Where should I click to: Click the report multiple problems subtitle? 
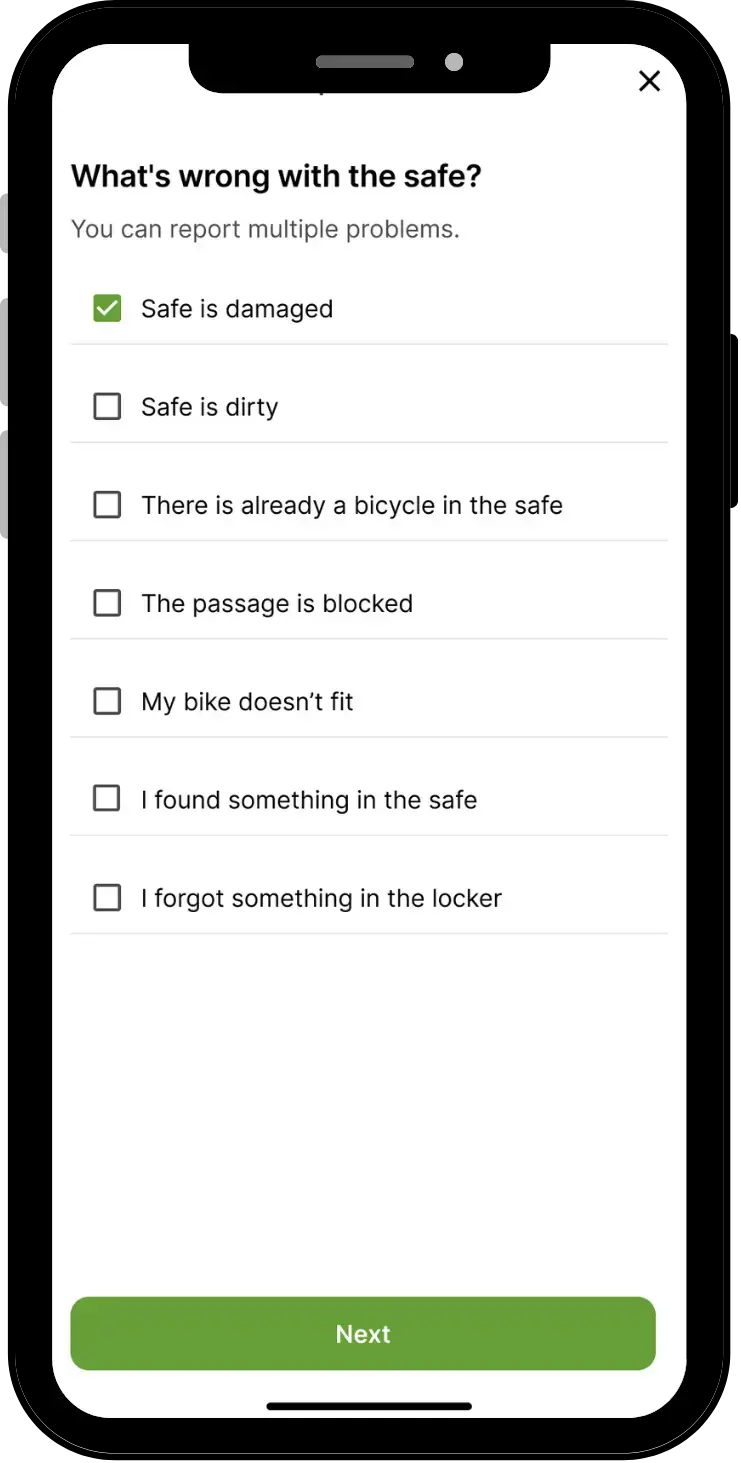(x=265, y=229)
